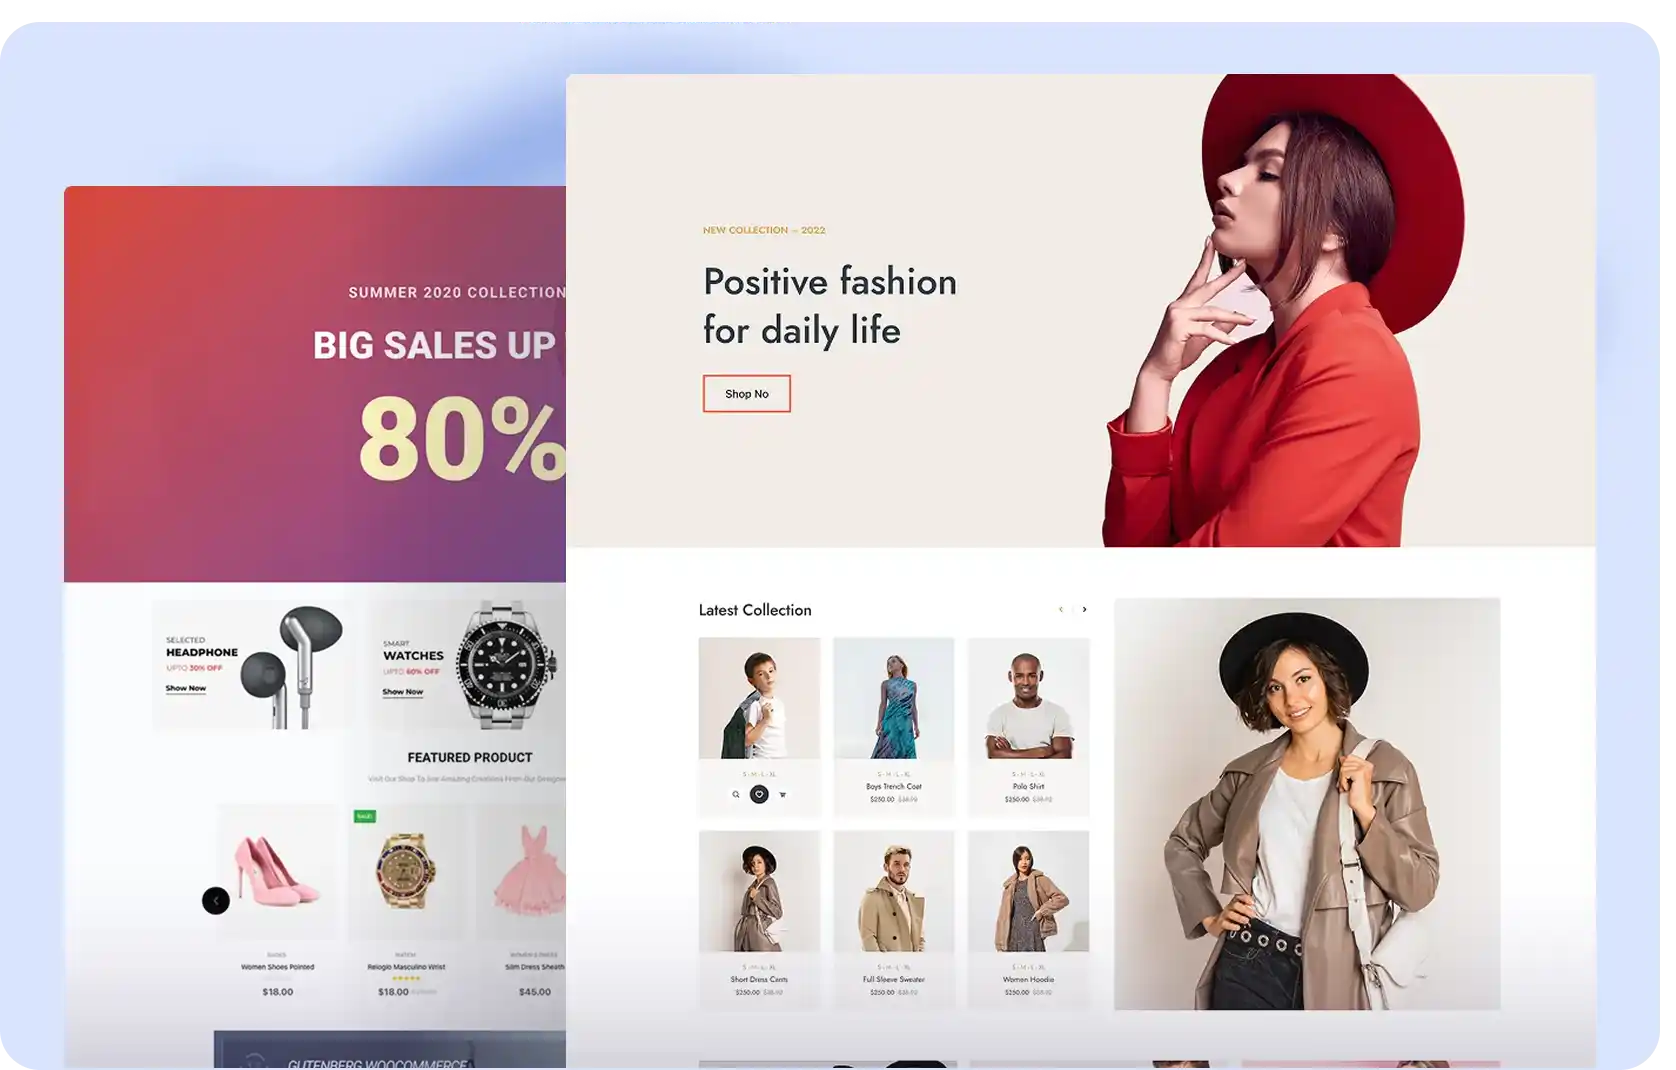The width and height of the screenshot is (1676, 1070).
Task: Follow the Show Now link under Watches
Action: (402, 692)
